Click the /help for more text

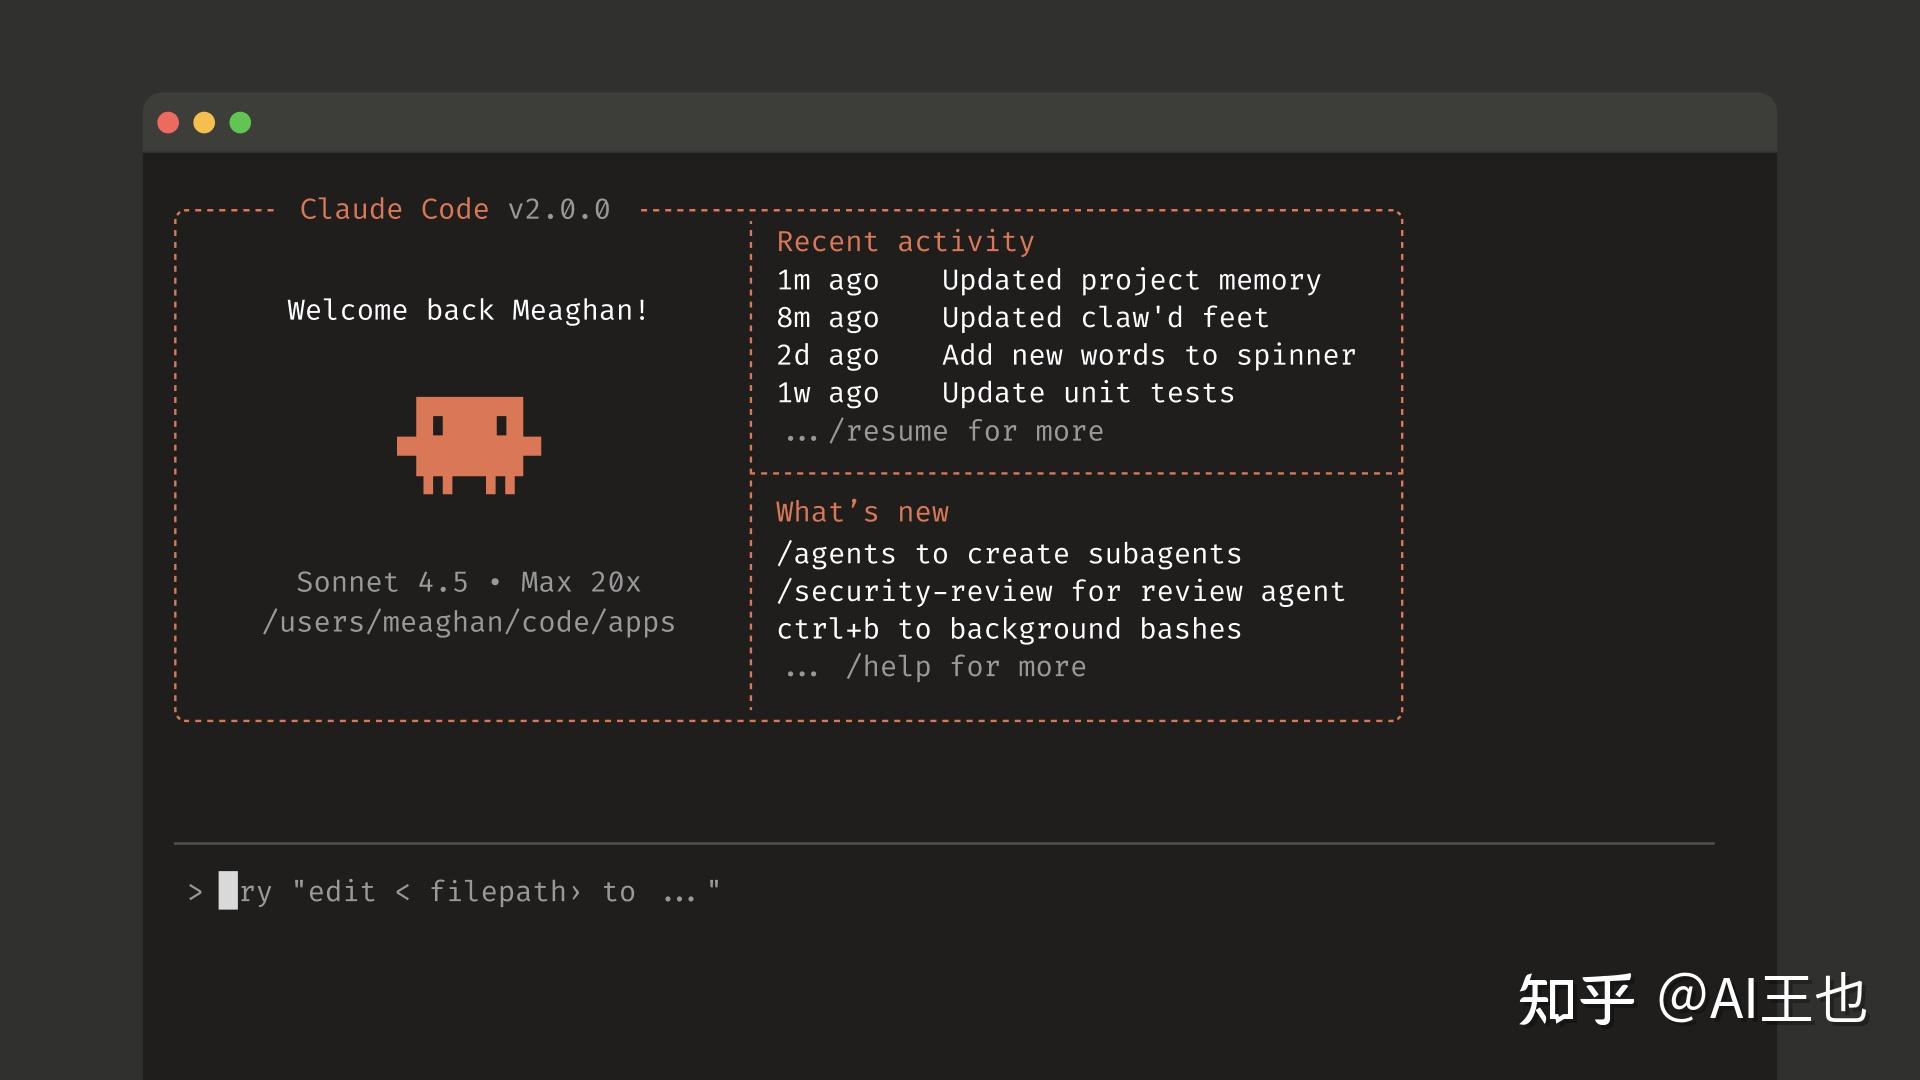tap(965, 667)
